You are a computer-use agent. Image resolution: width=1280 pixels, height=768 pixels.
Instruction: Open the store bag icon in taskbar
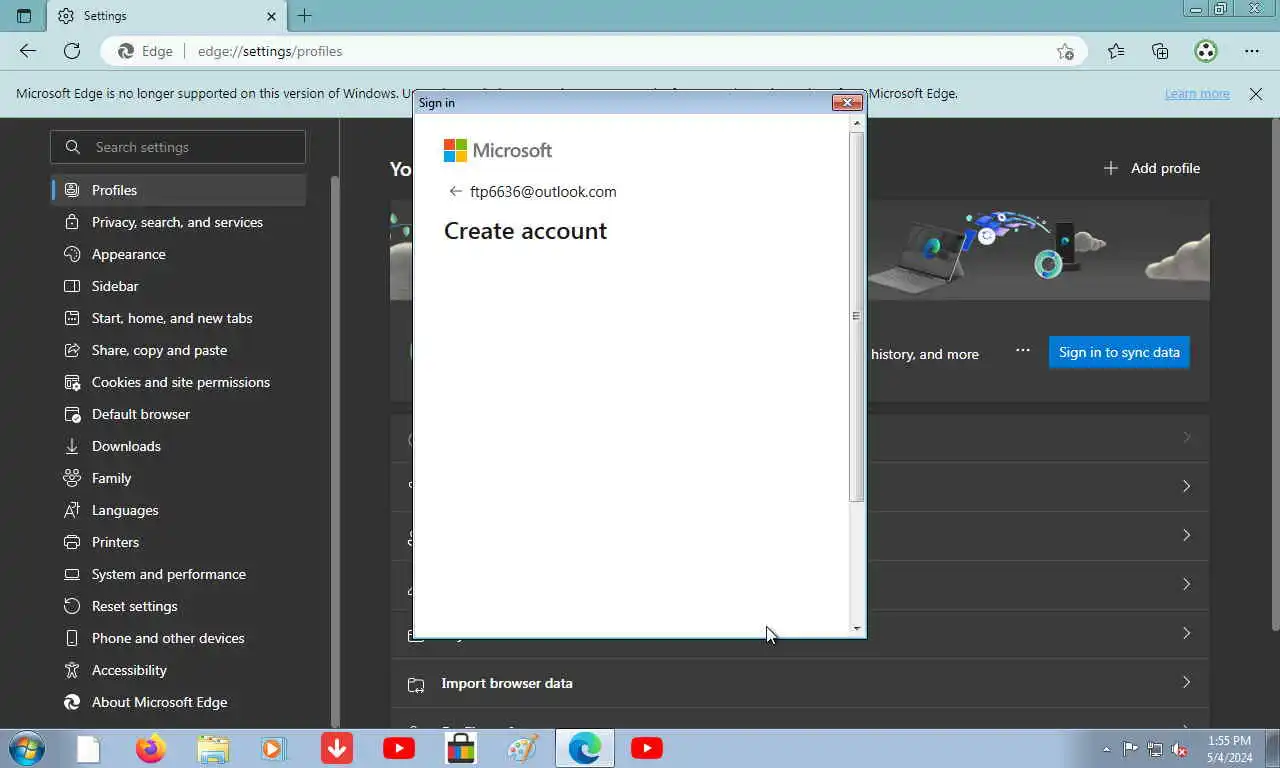pos(460,748)
